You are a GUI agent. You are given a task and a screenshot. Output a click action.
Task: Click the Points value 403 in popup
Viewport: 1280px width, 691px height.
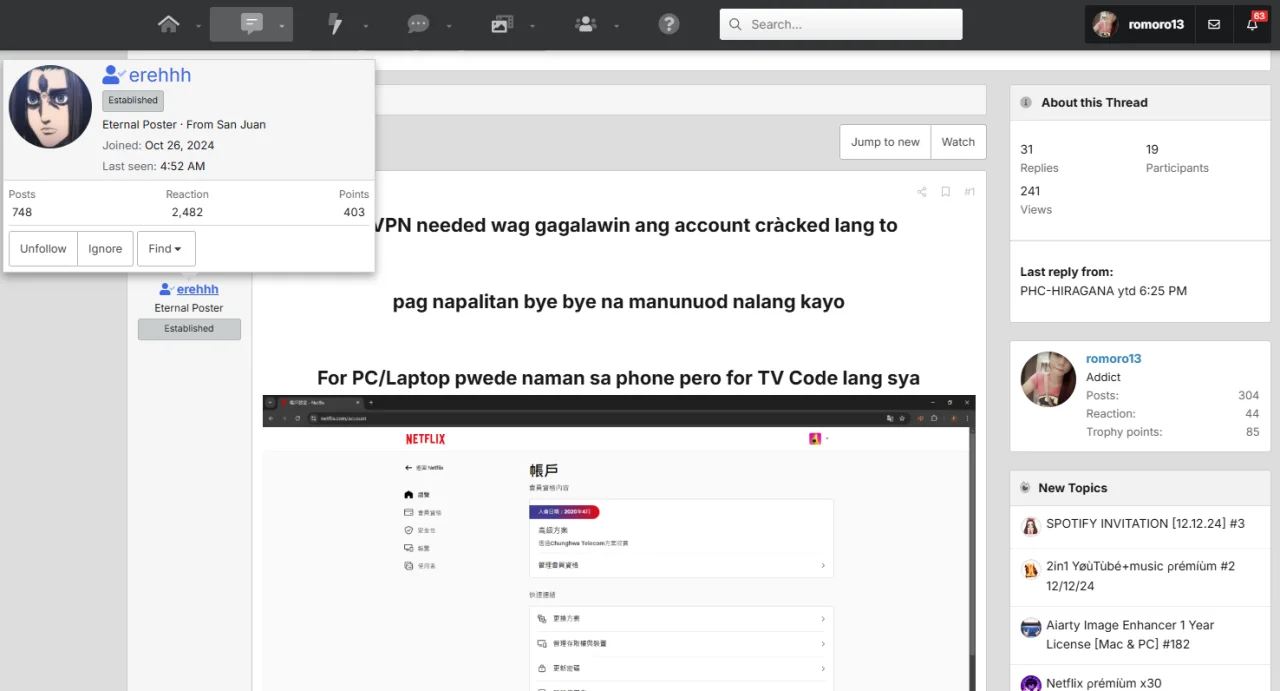[354, 212]
